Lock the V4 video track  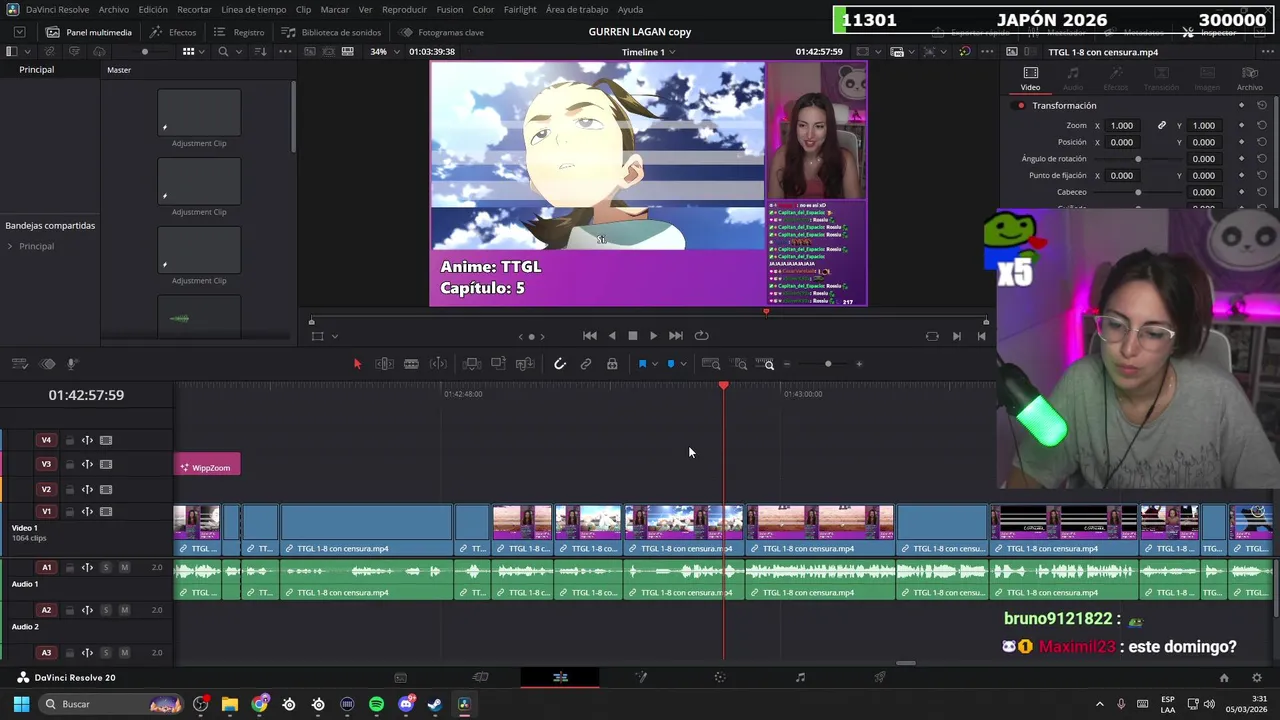[69, 441]
